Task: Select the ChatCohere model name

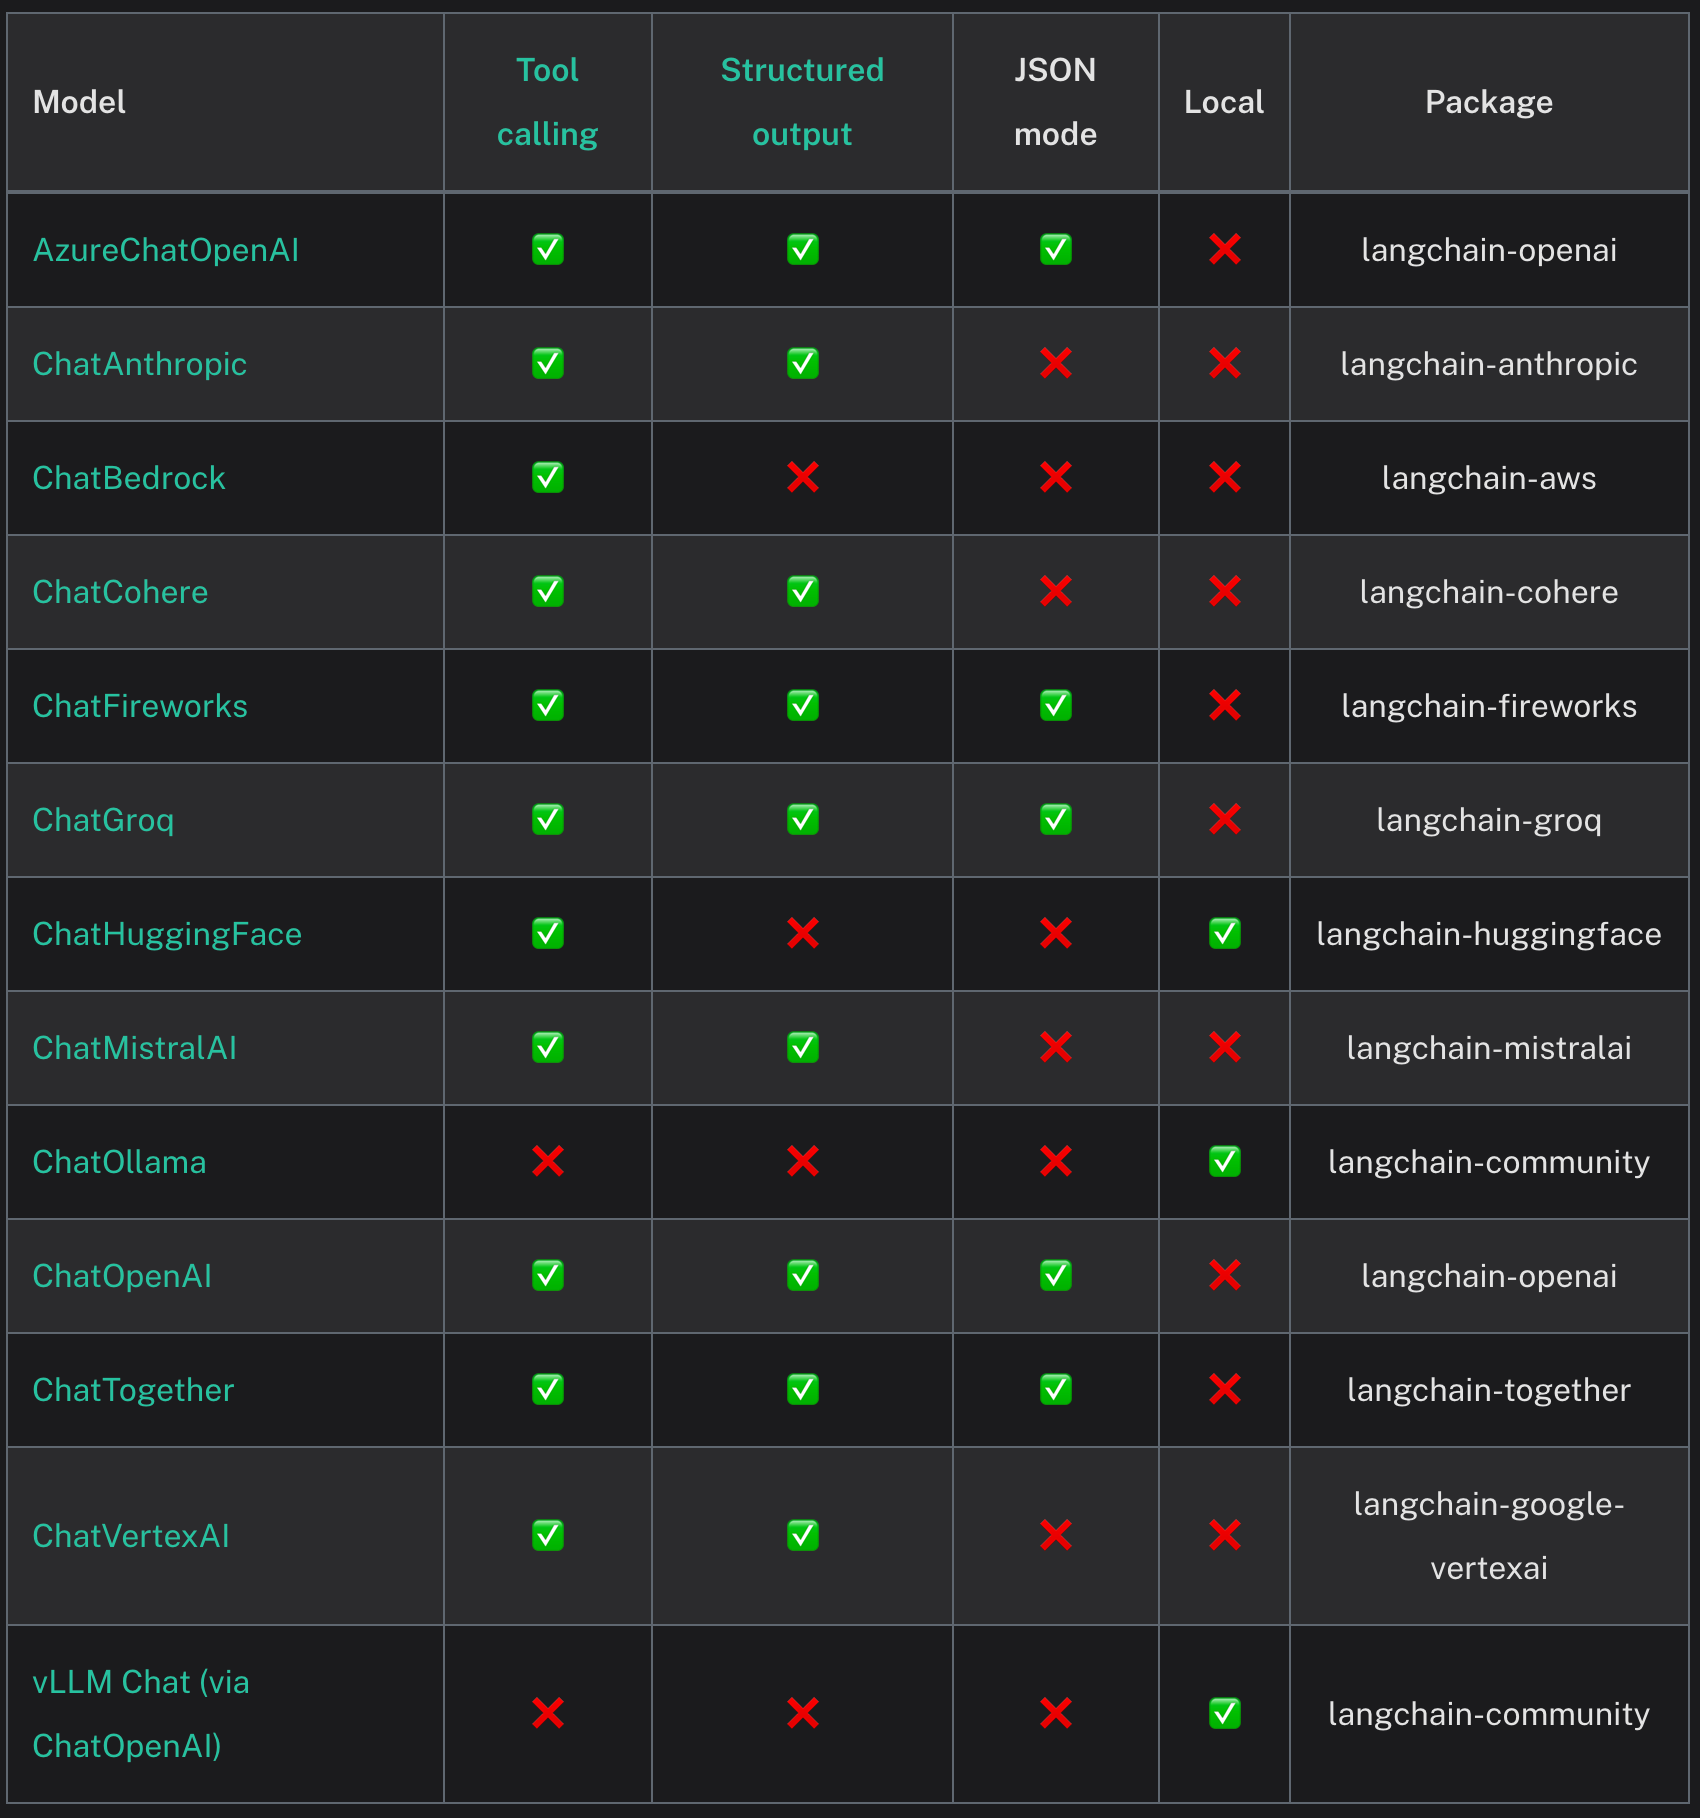Action: click(x=120, y=591)
